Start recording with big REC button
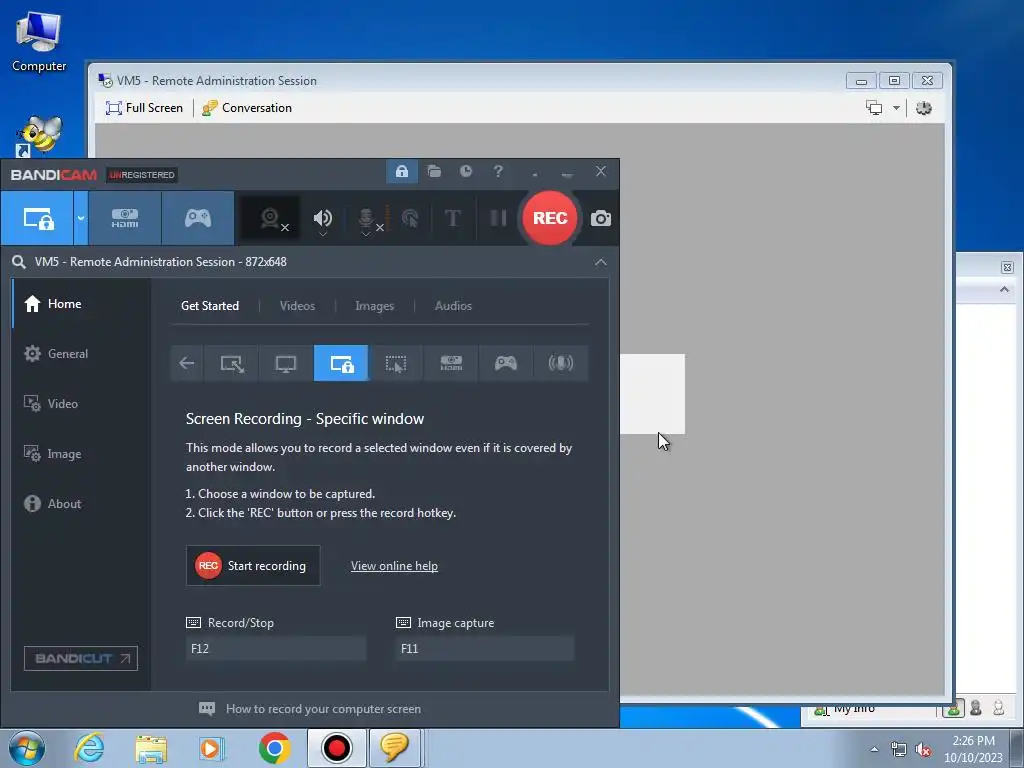 (550, 218)
